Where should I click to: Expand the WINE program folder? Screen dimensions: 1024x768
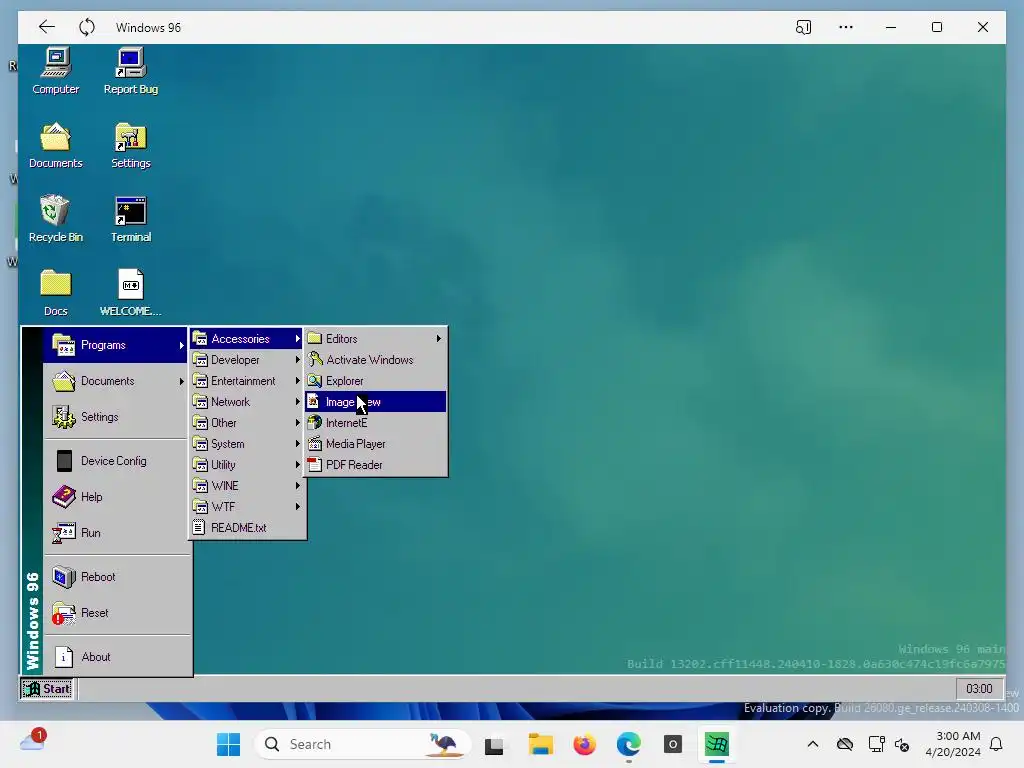(247, 485)
